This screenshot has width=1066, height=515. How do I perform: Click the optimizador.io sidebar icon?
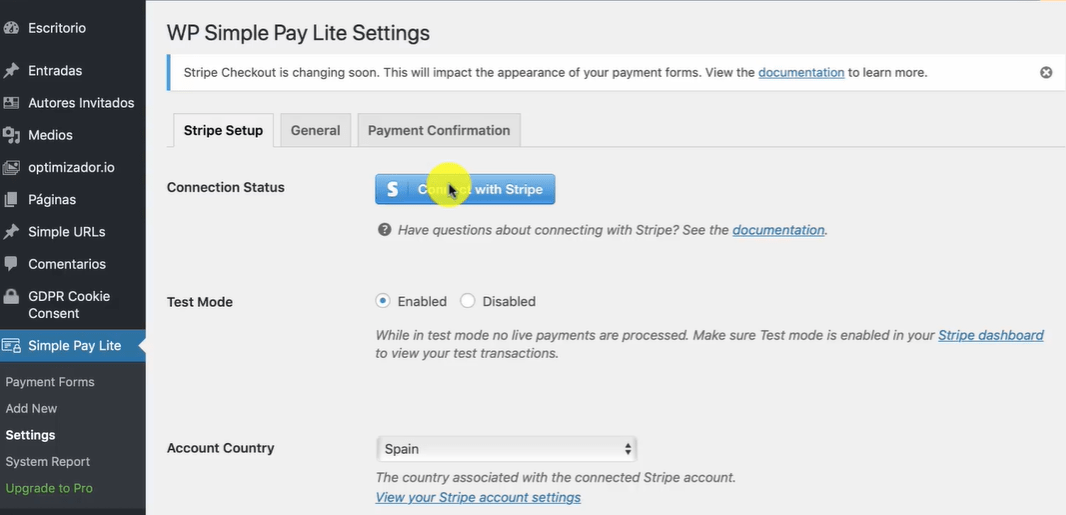[11, 167]
